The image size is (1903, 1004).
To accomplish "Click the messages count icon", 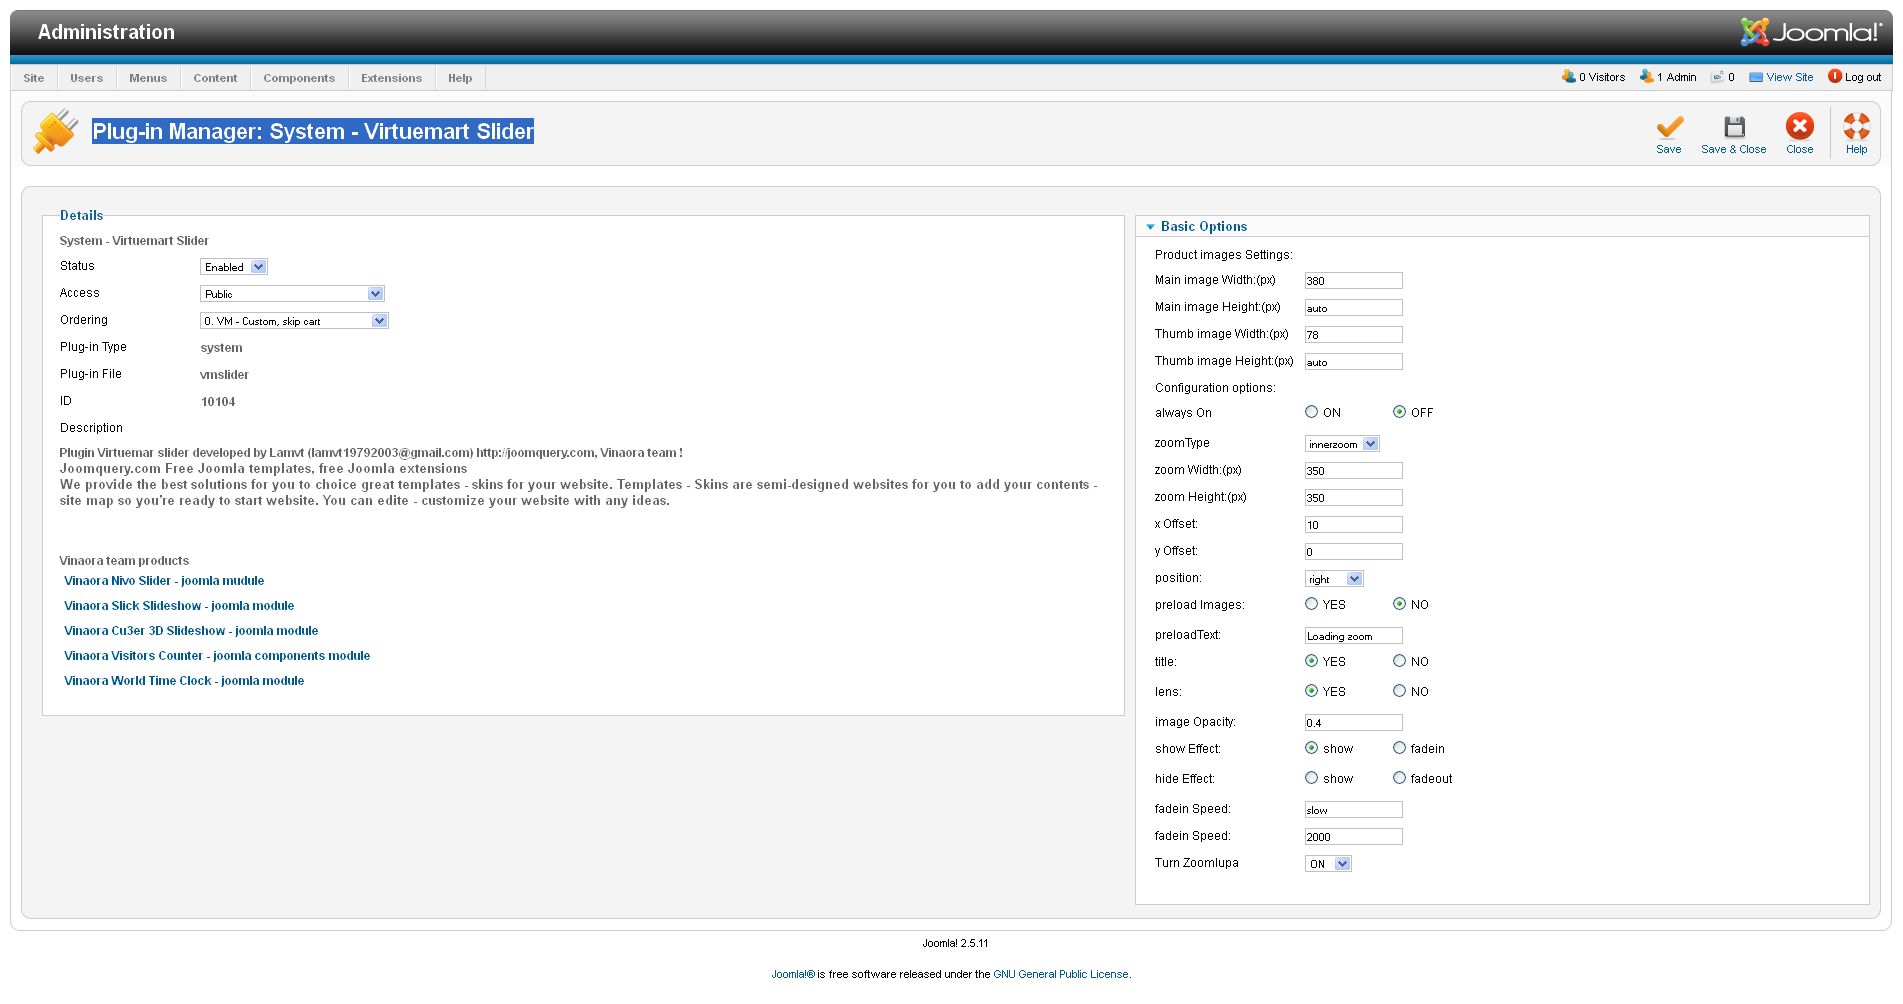I will point(1717,76).
